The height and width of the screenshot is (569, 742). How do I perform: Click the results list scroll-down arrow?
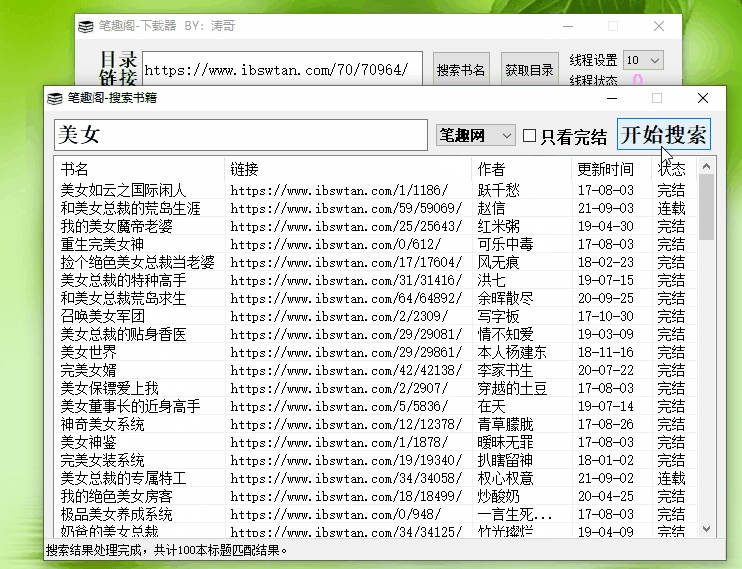click(707, 529)
